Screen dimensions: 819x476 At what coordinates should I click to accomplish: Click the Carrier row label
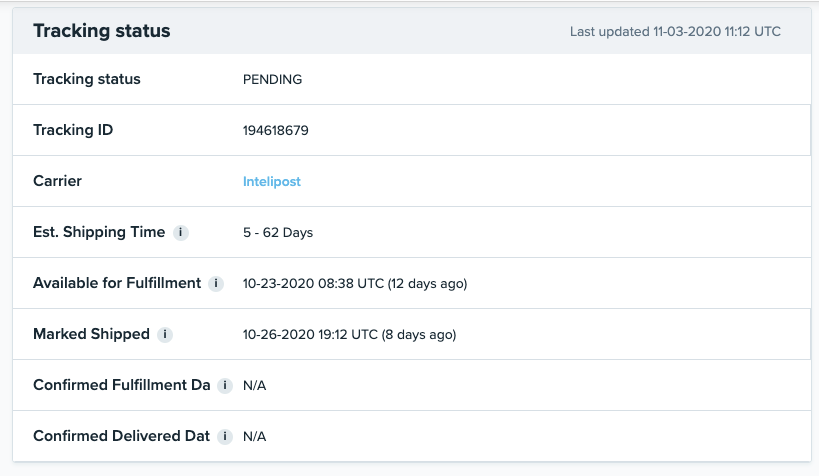58,181
